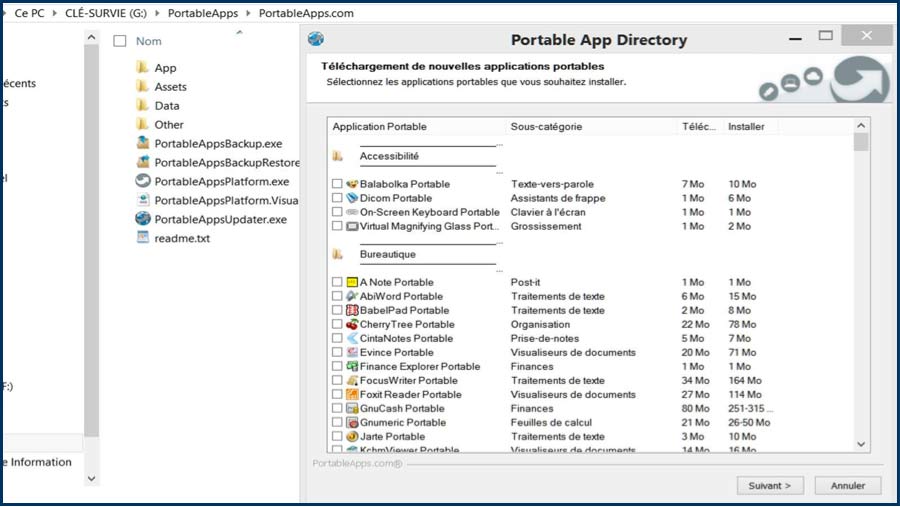The height and width of the screenshot is (507, 900).
Task: Go to Ce PC in address bar
Action: pyautogui.click(x=29, y=13)
